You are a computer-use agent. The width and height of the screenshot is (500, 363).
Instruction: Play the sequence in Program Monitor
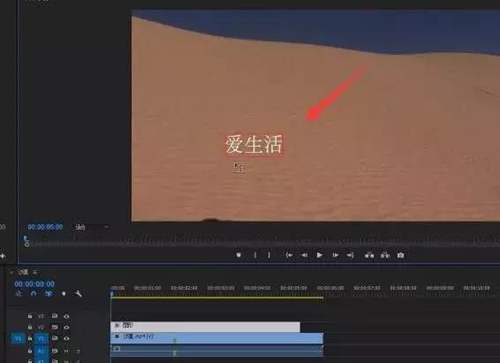319,255
